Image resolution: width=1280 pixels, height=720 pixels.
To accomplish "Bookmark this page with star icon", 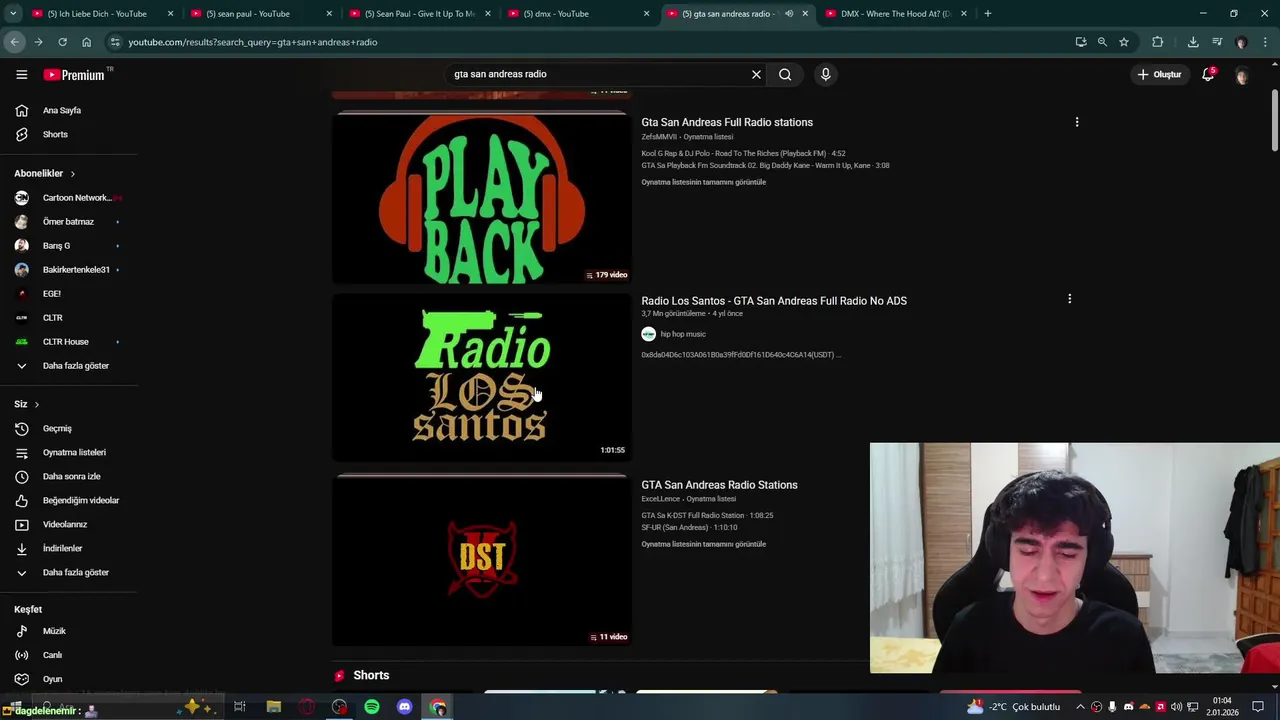I will (x=1124, y=42).
